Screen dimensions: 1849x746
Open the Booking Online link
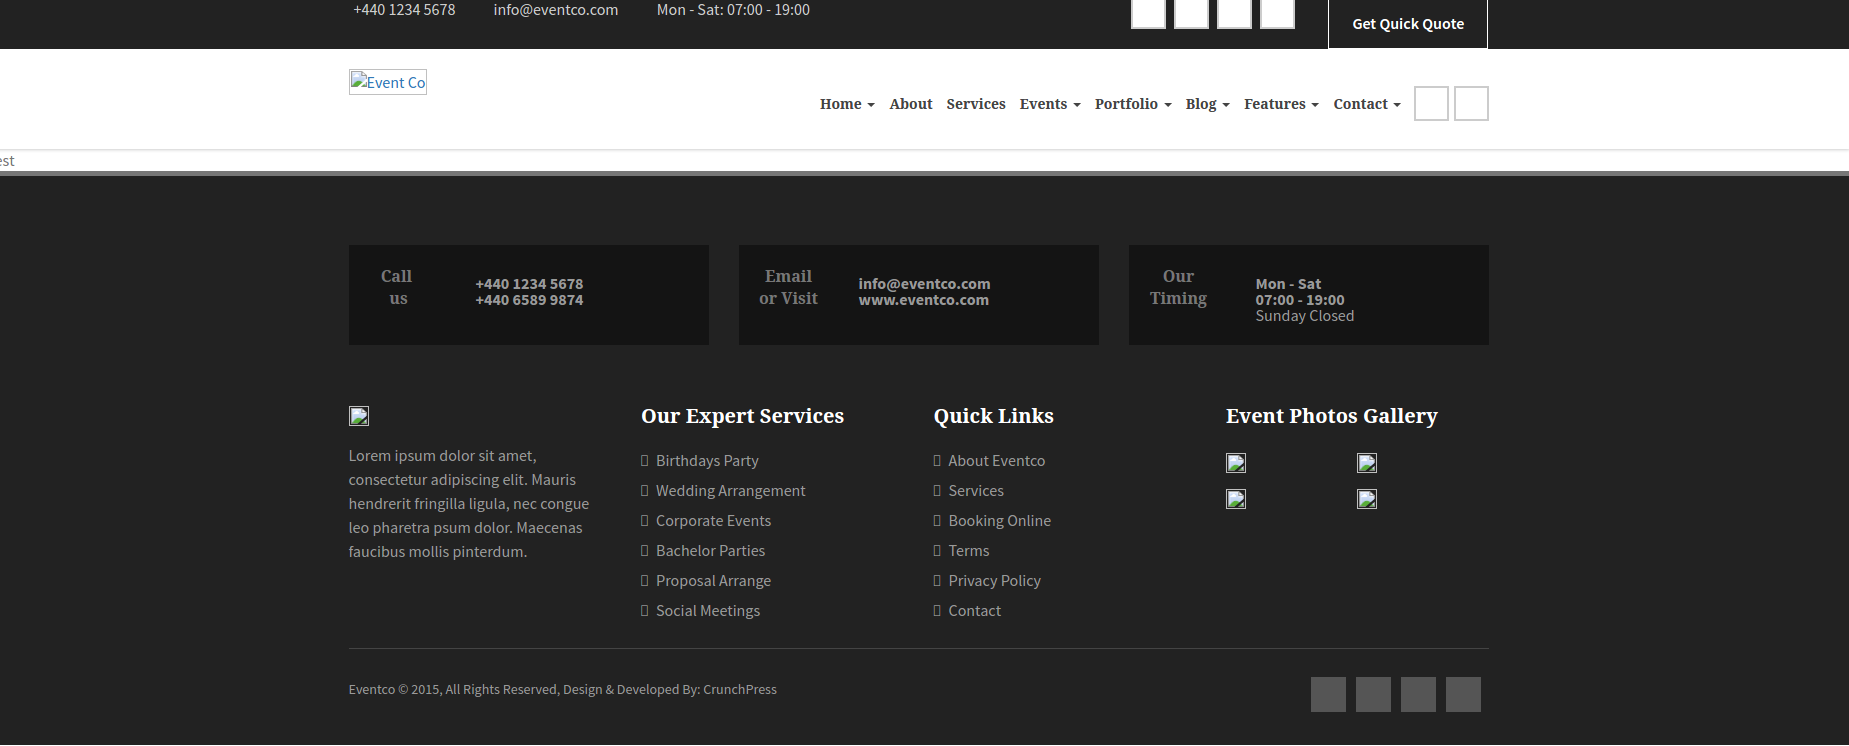999,521
